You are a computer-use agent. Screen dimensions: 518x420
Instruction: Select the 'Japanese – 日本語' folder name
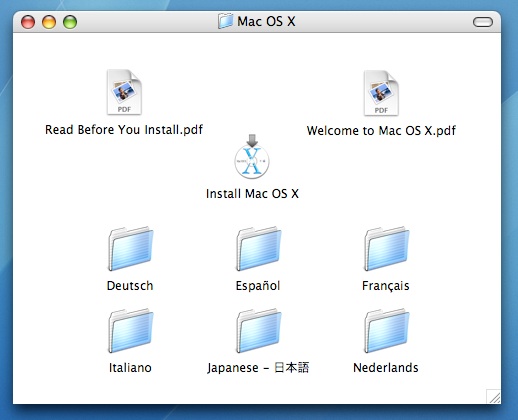click(x=258, y=368)
